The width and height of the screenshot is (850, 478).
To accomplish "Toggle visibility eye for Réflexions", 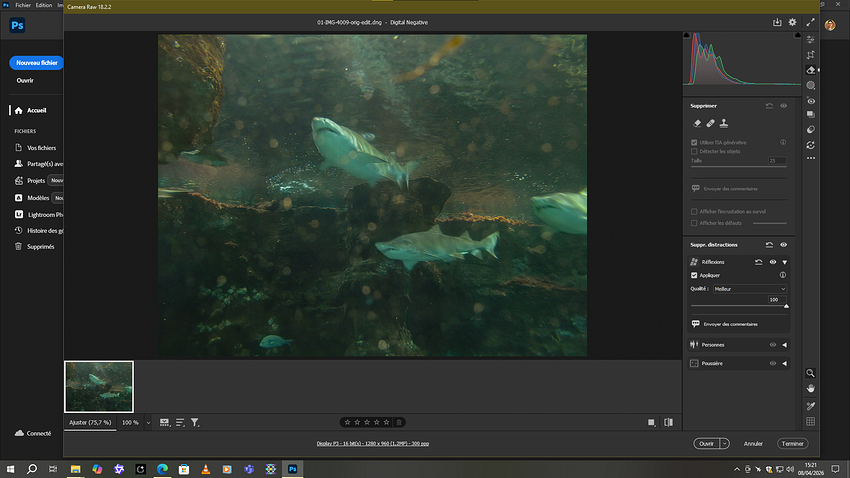I will coord(773,262).
